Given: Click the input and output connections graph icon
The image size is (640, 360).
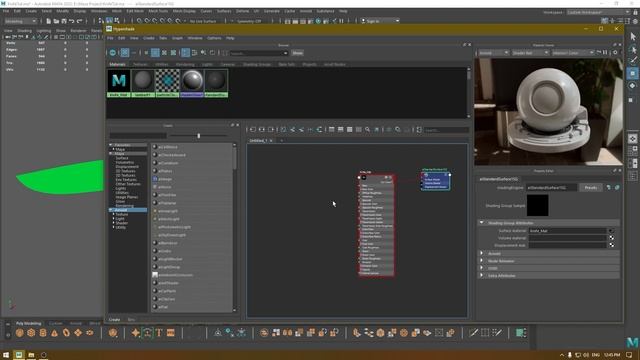Looking at the screenshot, I should [262, 129].
